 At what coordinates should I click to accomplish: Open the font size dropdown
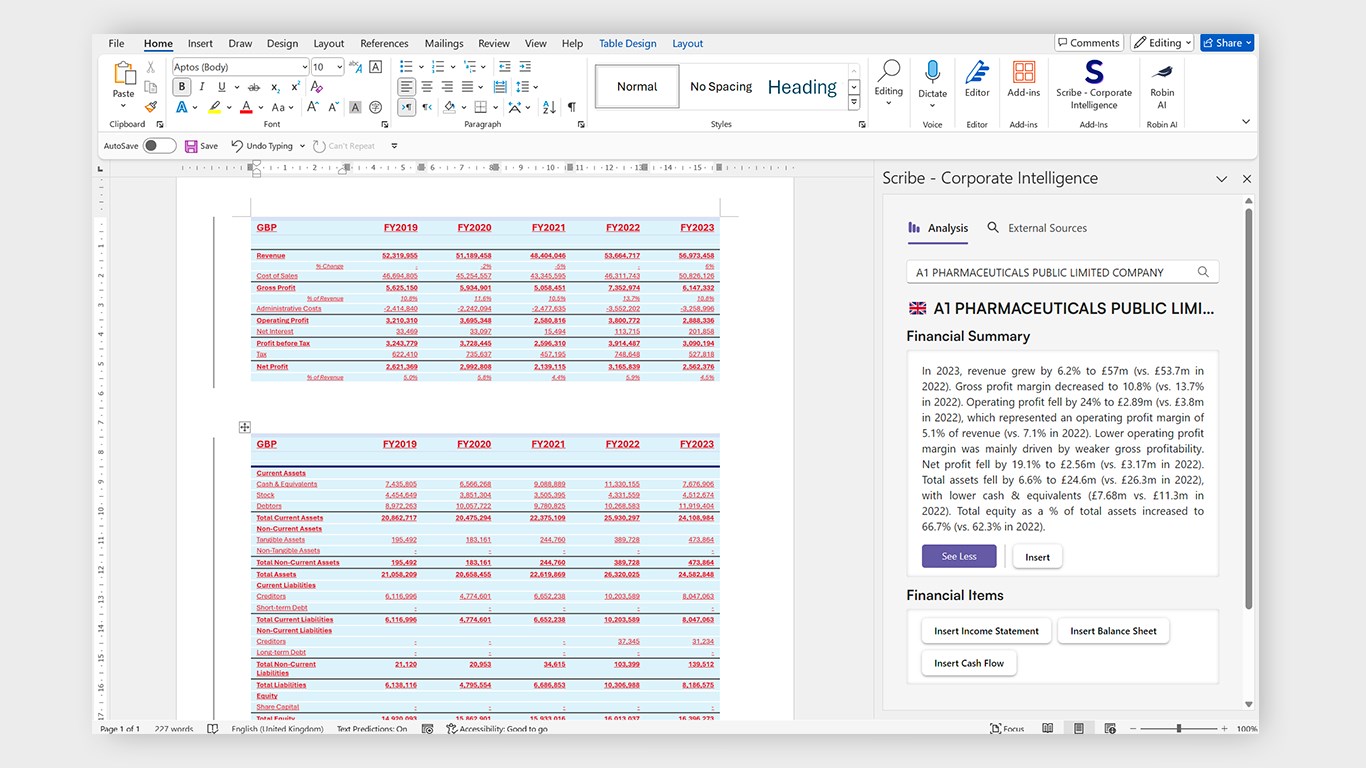point(340,67)
